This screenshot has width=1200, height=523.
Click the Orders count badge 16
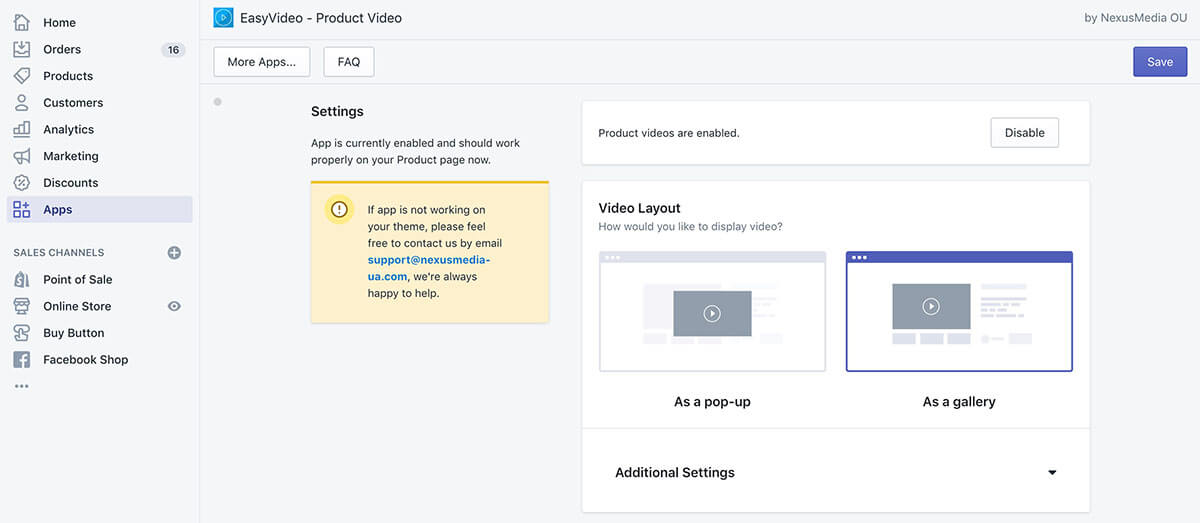pos(173,50)
